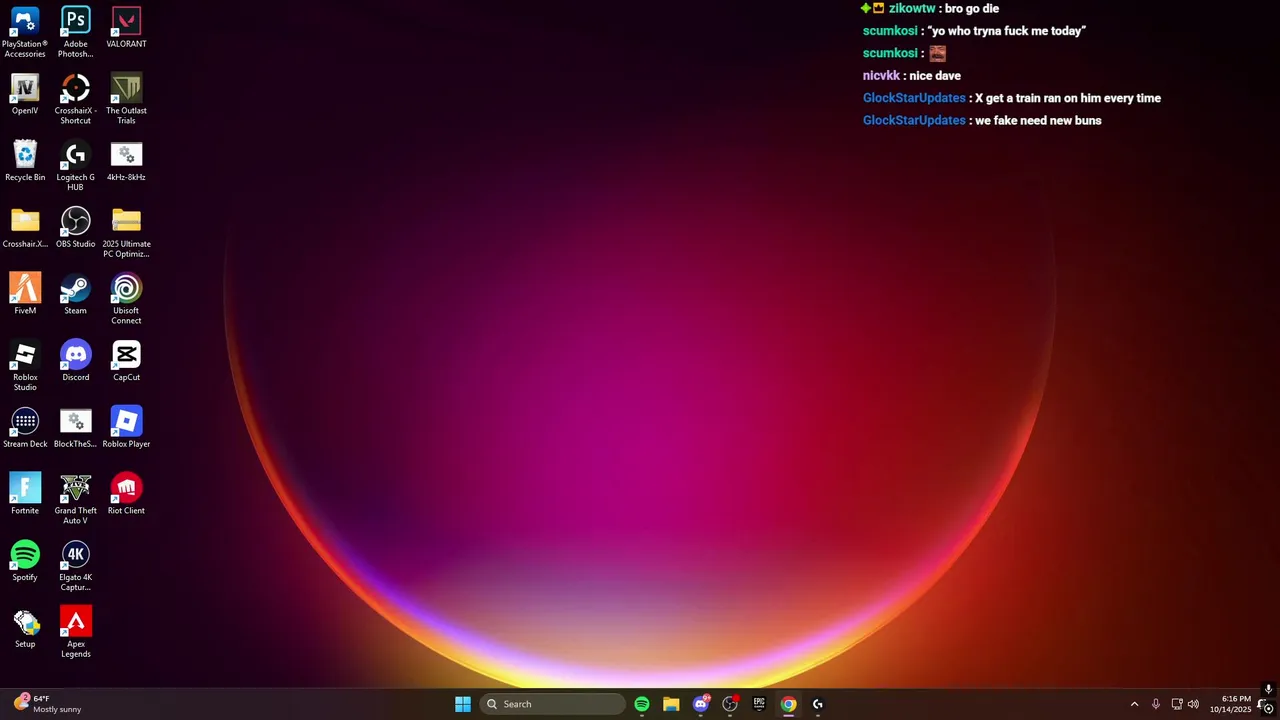Select the Fortnite desktop icon
1280x720 pixels.
[x=25, y=494]
